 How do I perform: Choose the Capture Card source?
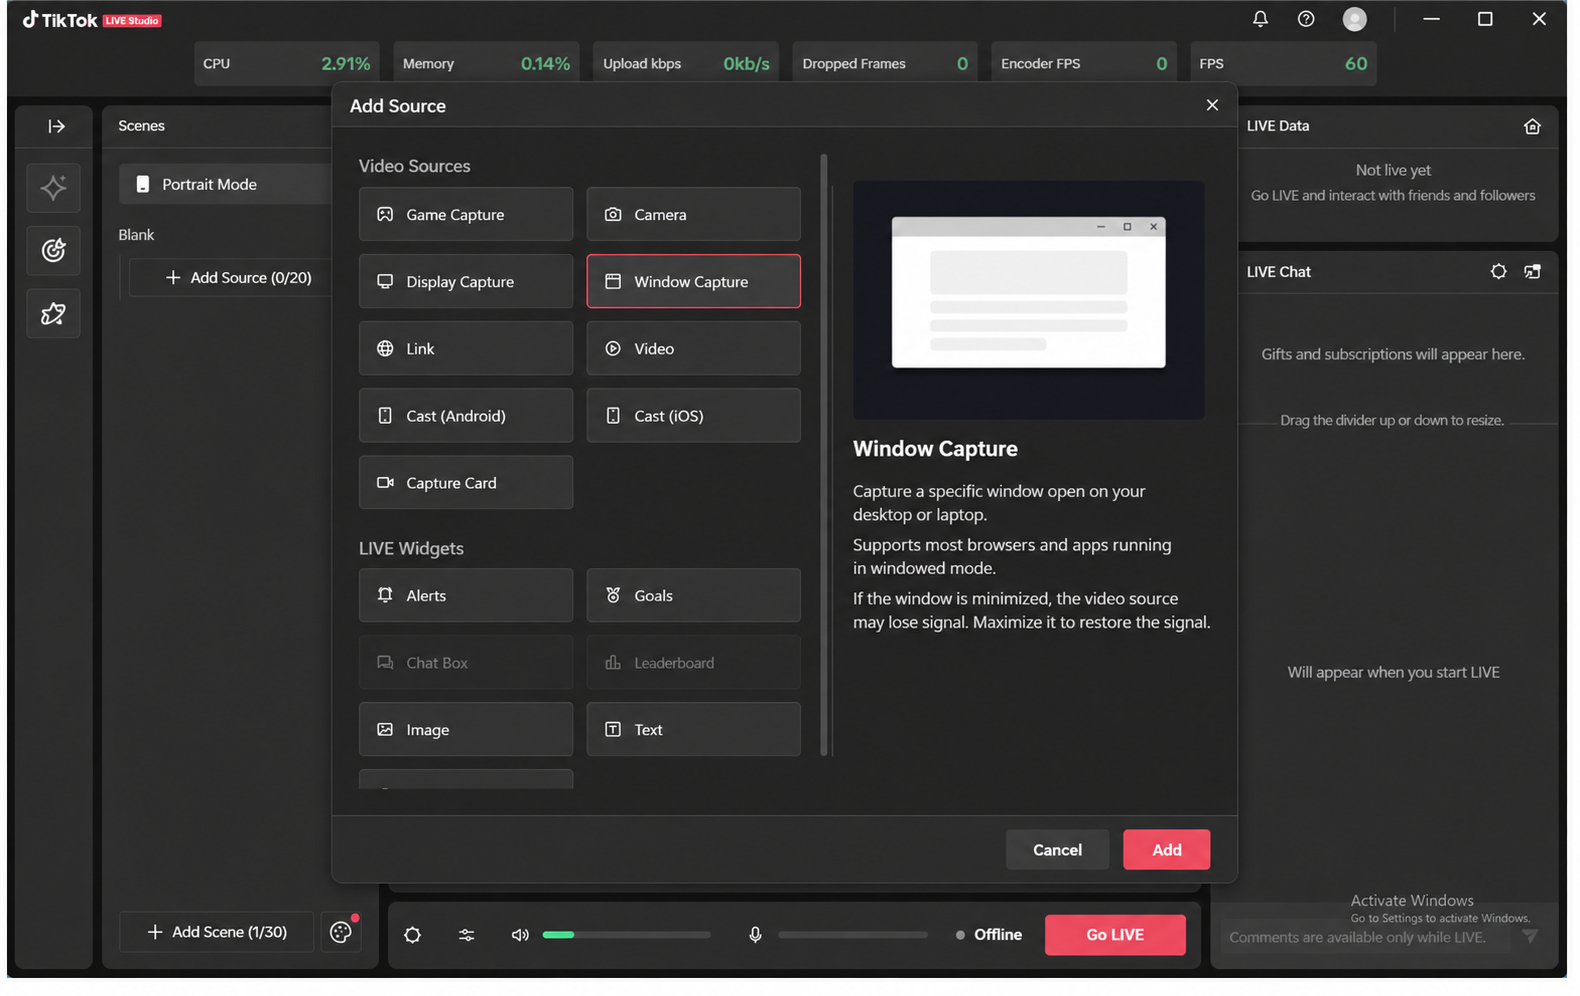(466, 482)
